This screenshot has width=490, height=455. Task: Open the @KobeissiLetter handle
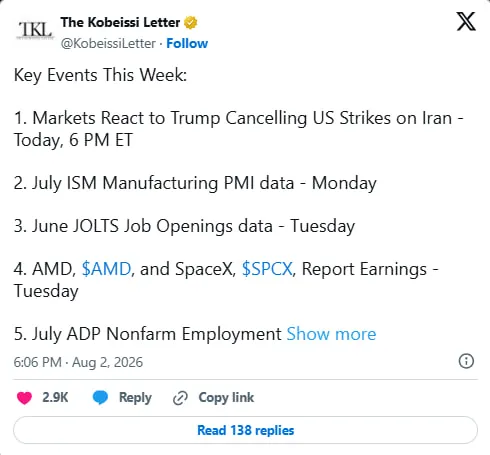click(108, 43)
